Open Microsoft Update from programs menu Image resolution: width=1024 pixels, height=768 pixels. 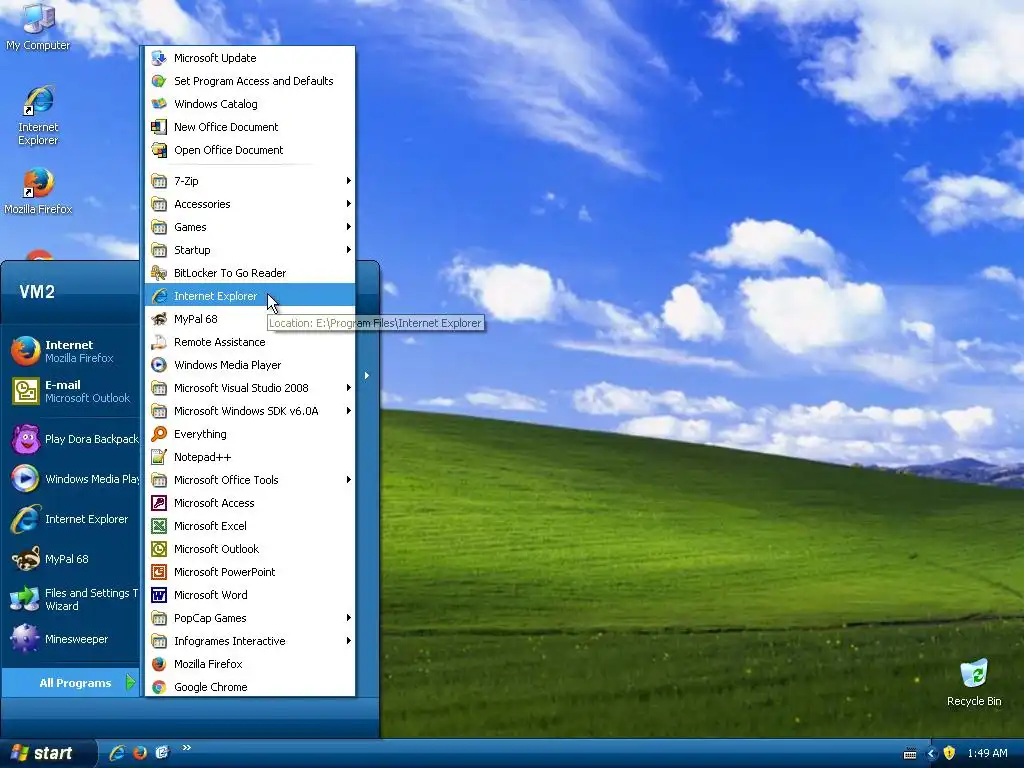tap(249, 58)
